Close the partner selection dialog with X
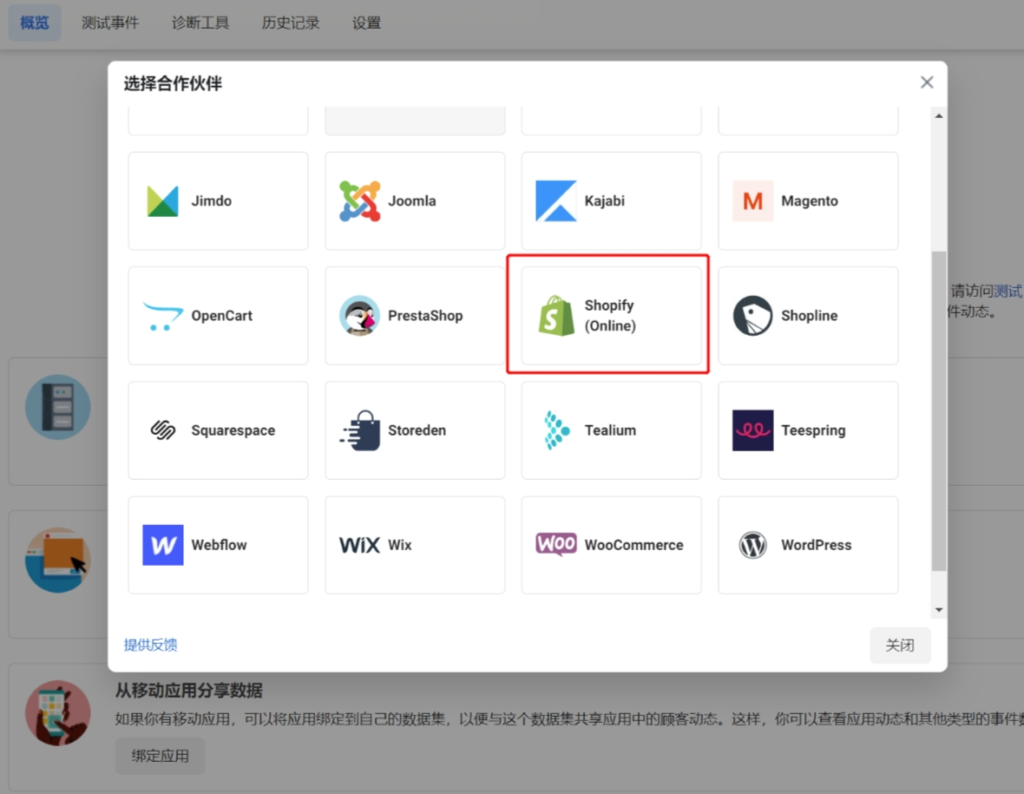Screen dimensions: 1024x794 [x=927, y=82]
